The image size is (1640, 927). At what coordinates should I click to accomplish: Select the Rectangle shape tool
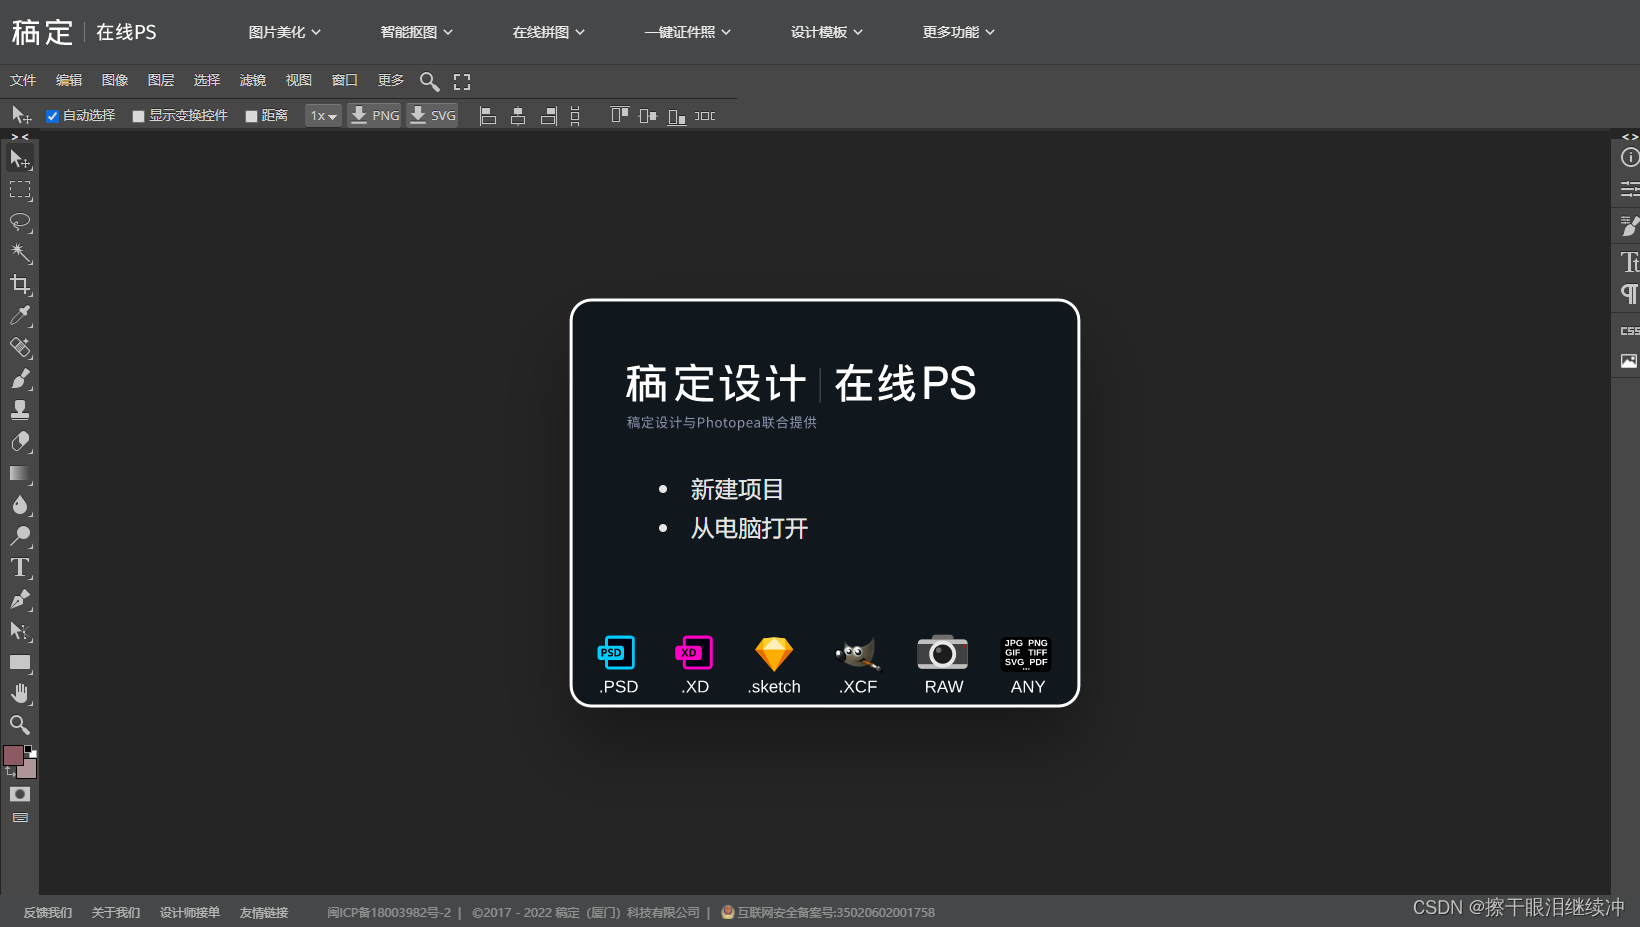(20, 662)
